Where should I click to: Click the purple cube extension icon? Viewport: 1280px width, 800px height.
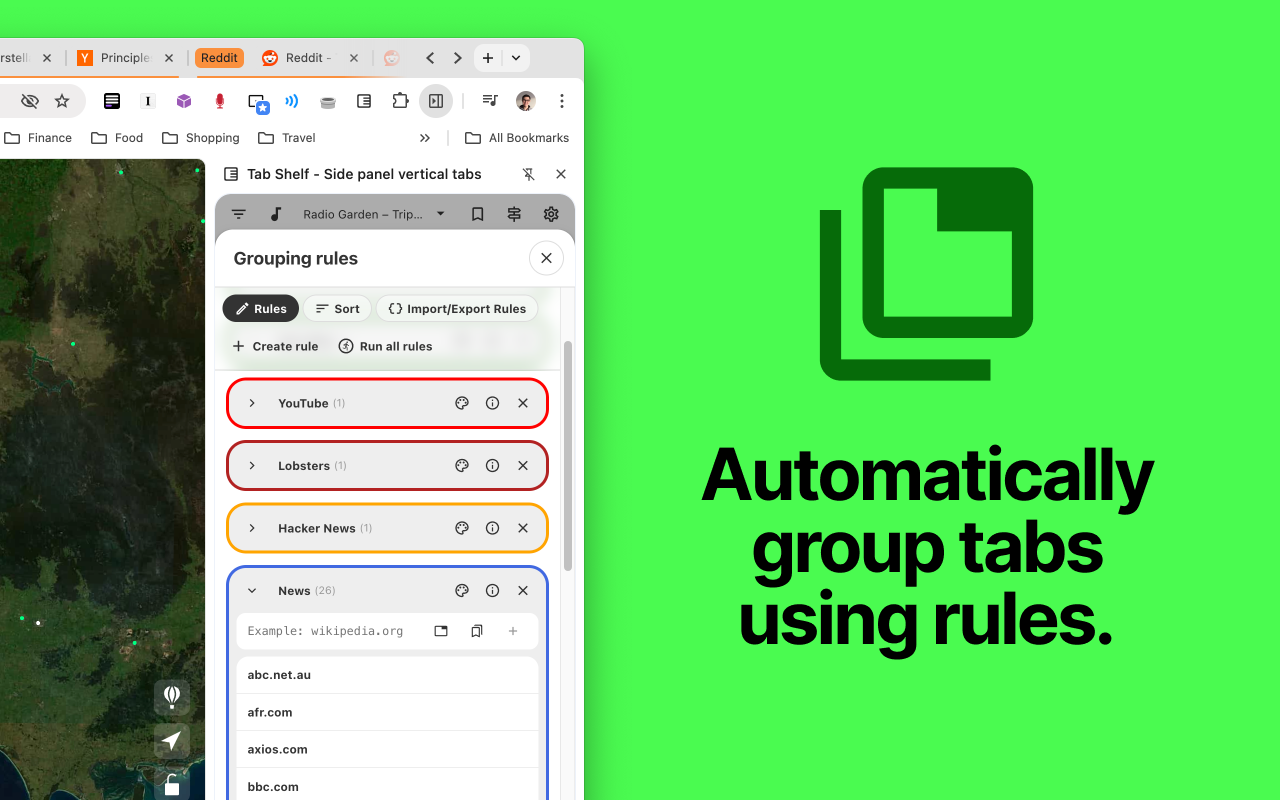tap(184, 101)
